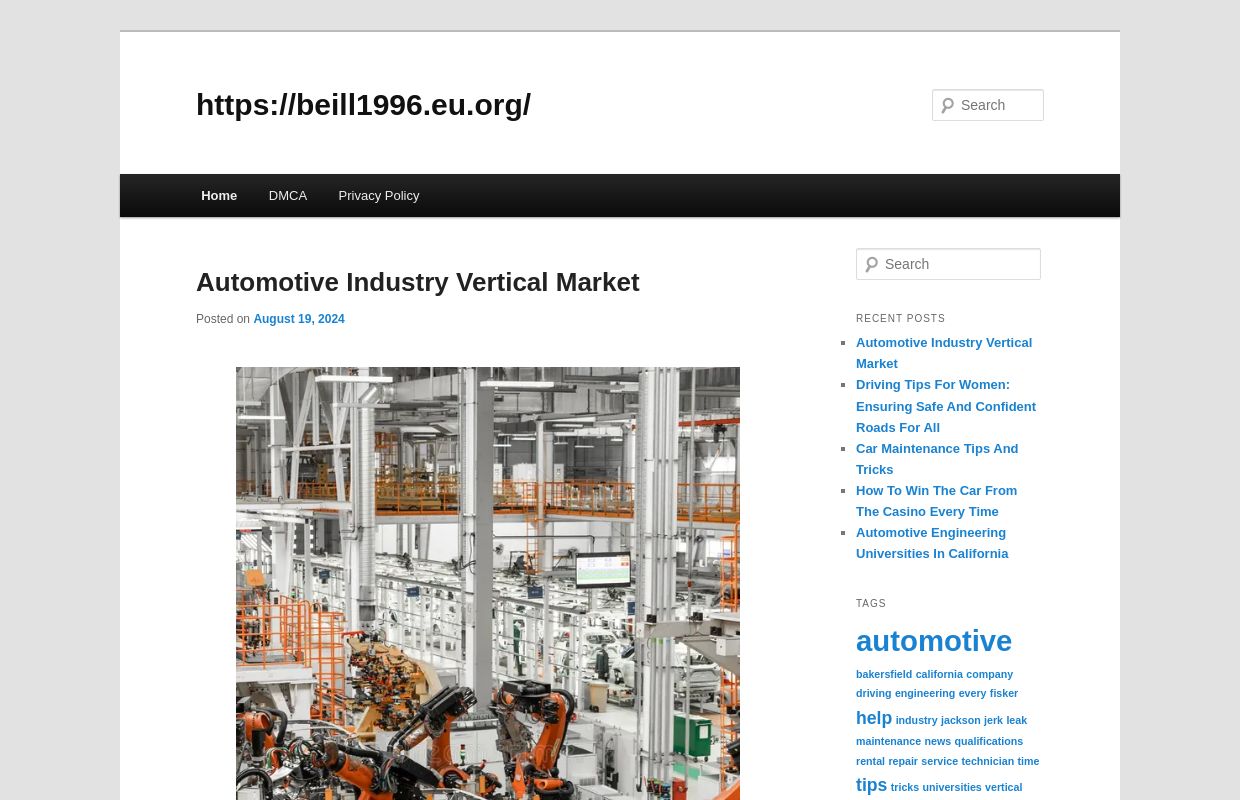Open the Home menu item
1240x800 pixels.
(219, 195)
